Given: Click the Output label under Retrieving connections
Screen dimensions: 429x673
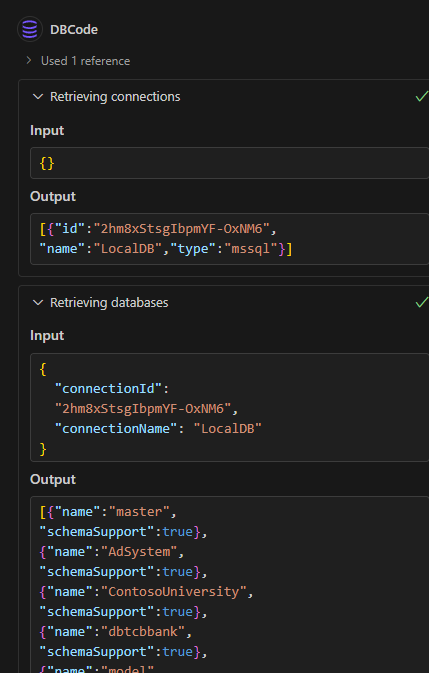Looking at the screenshot, I should pos(53,196).
